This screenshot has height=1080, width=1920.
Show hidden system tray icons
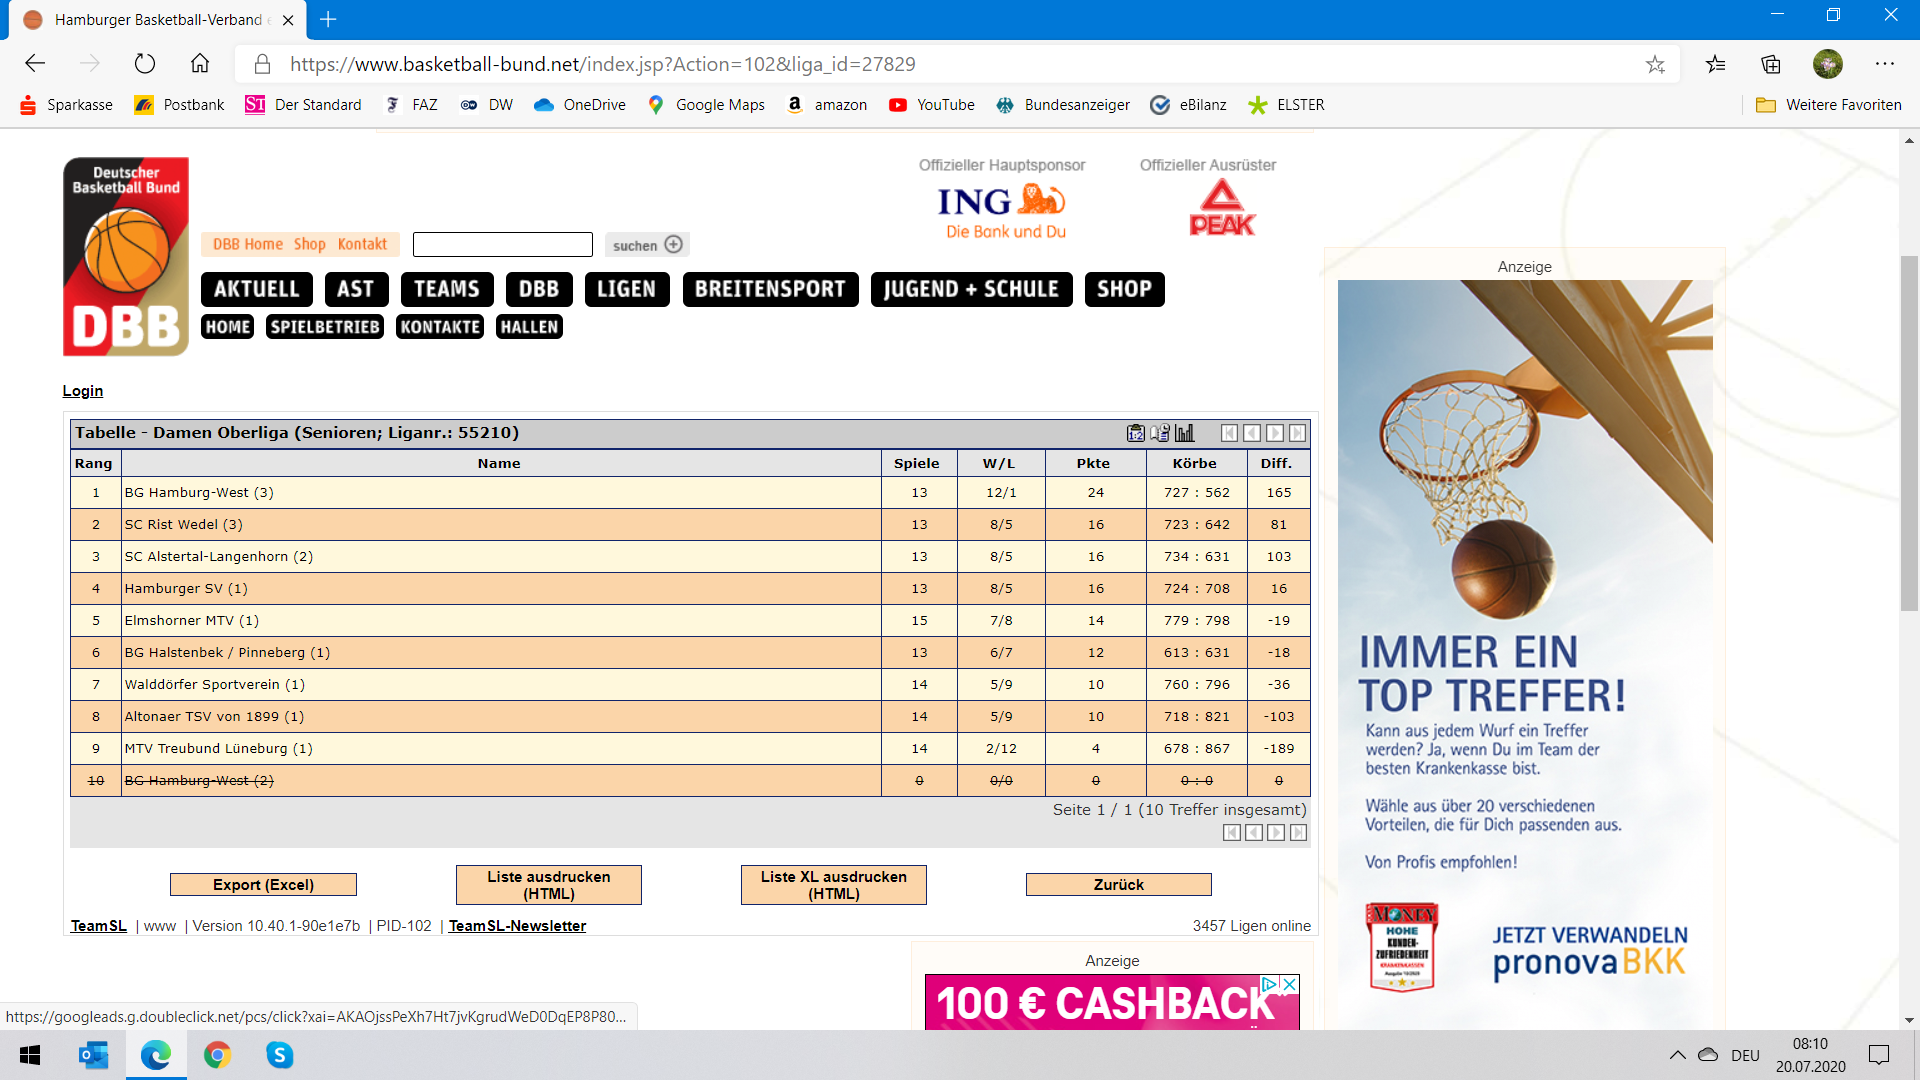click(x=1677, y=1055)
